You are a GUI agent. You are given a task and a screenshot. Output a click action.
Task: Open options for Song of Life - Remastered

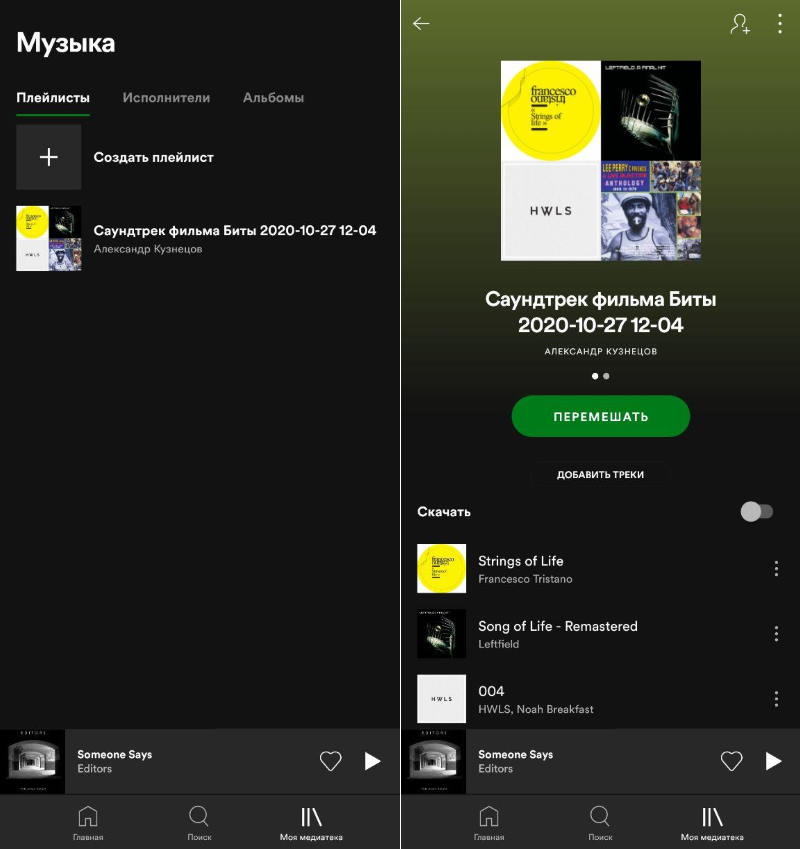[x=776, y=634]
